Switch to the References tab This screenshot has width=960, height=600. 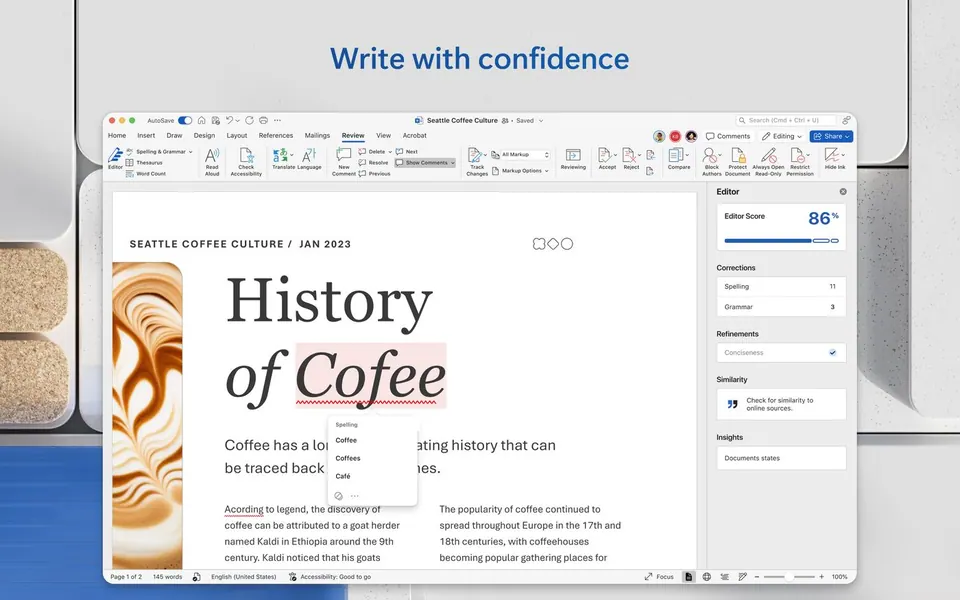(x=276, y=135)
